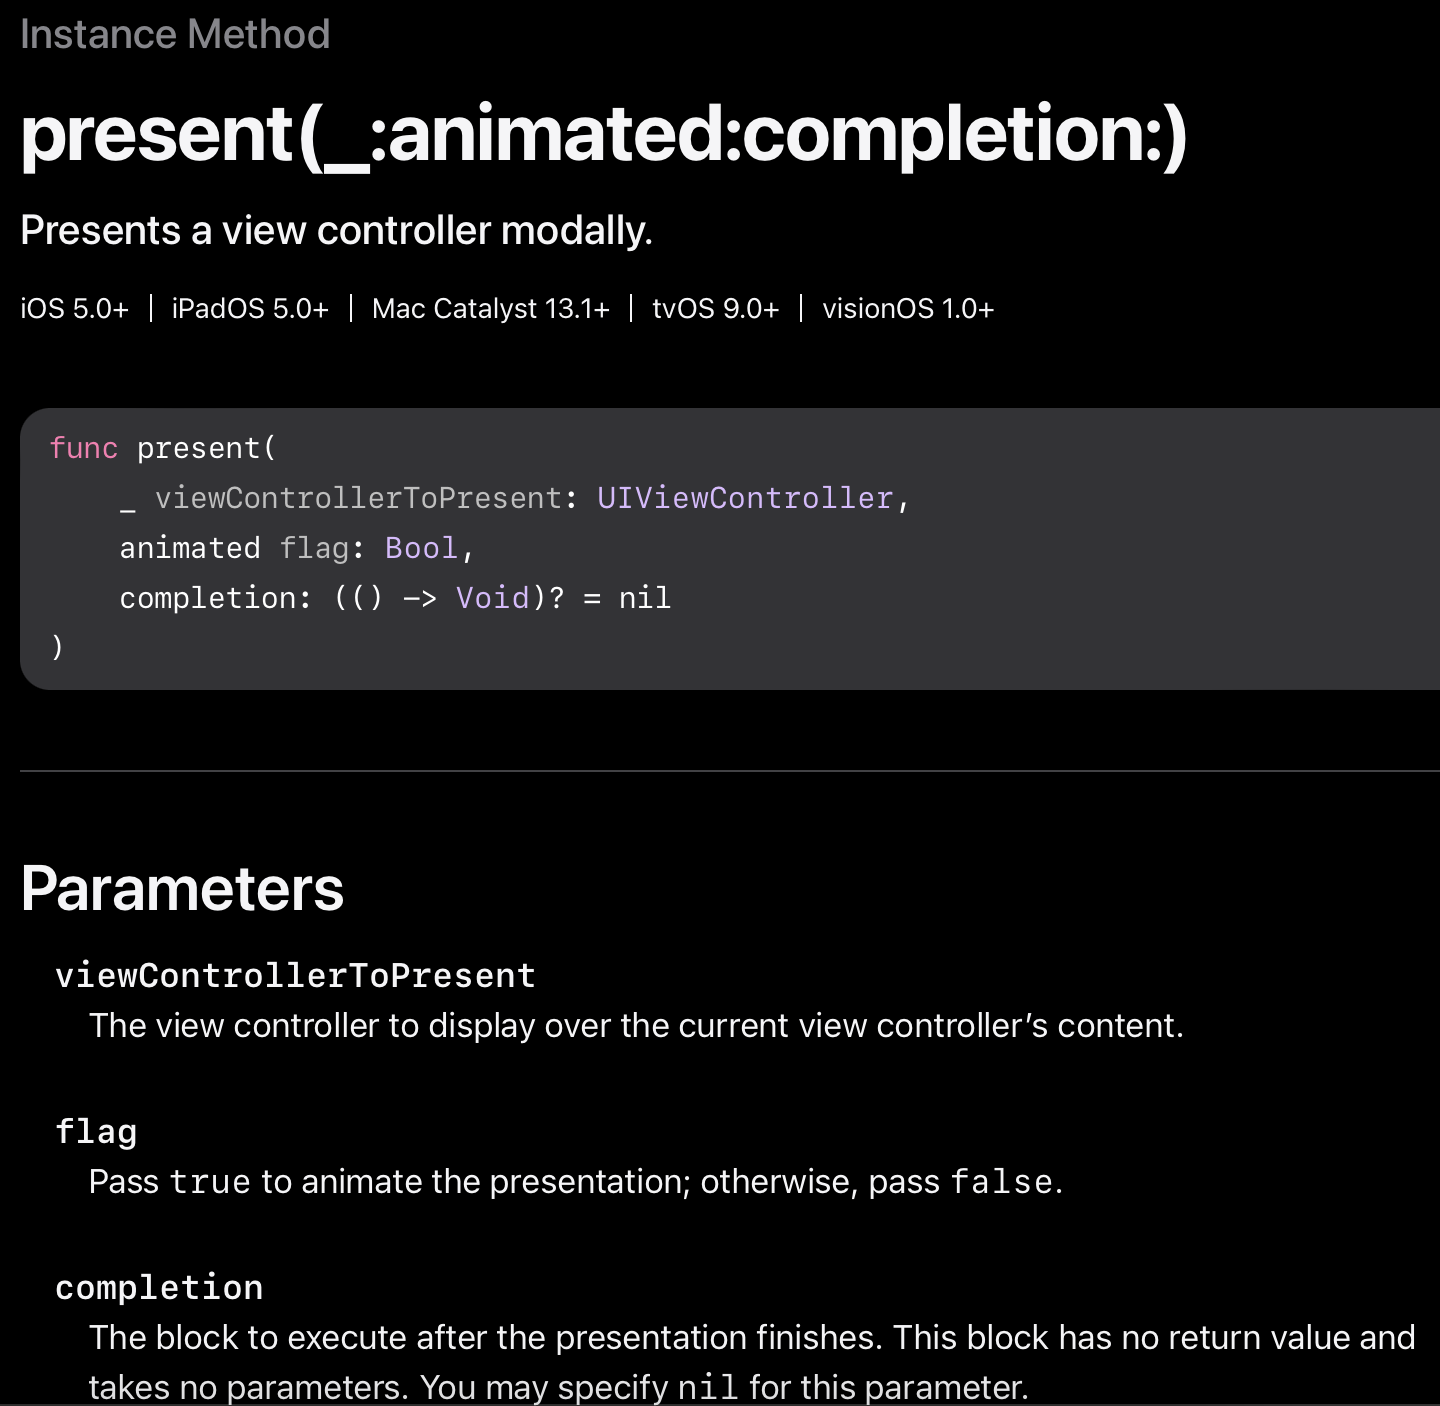Click the visionOS 1.0+ availability label
The width and height of the screenshot is (1440, 1406).
[x=908, y=309]
